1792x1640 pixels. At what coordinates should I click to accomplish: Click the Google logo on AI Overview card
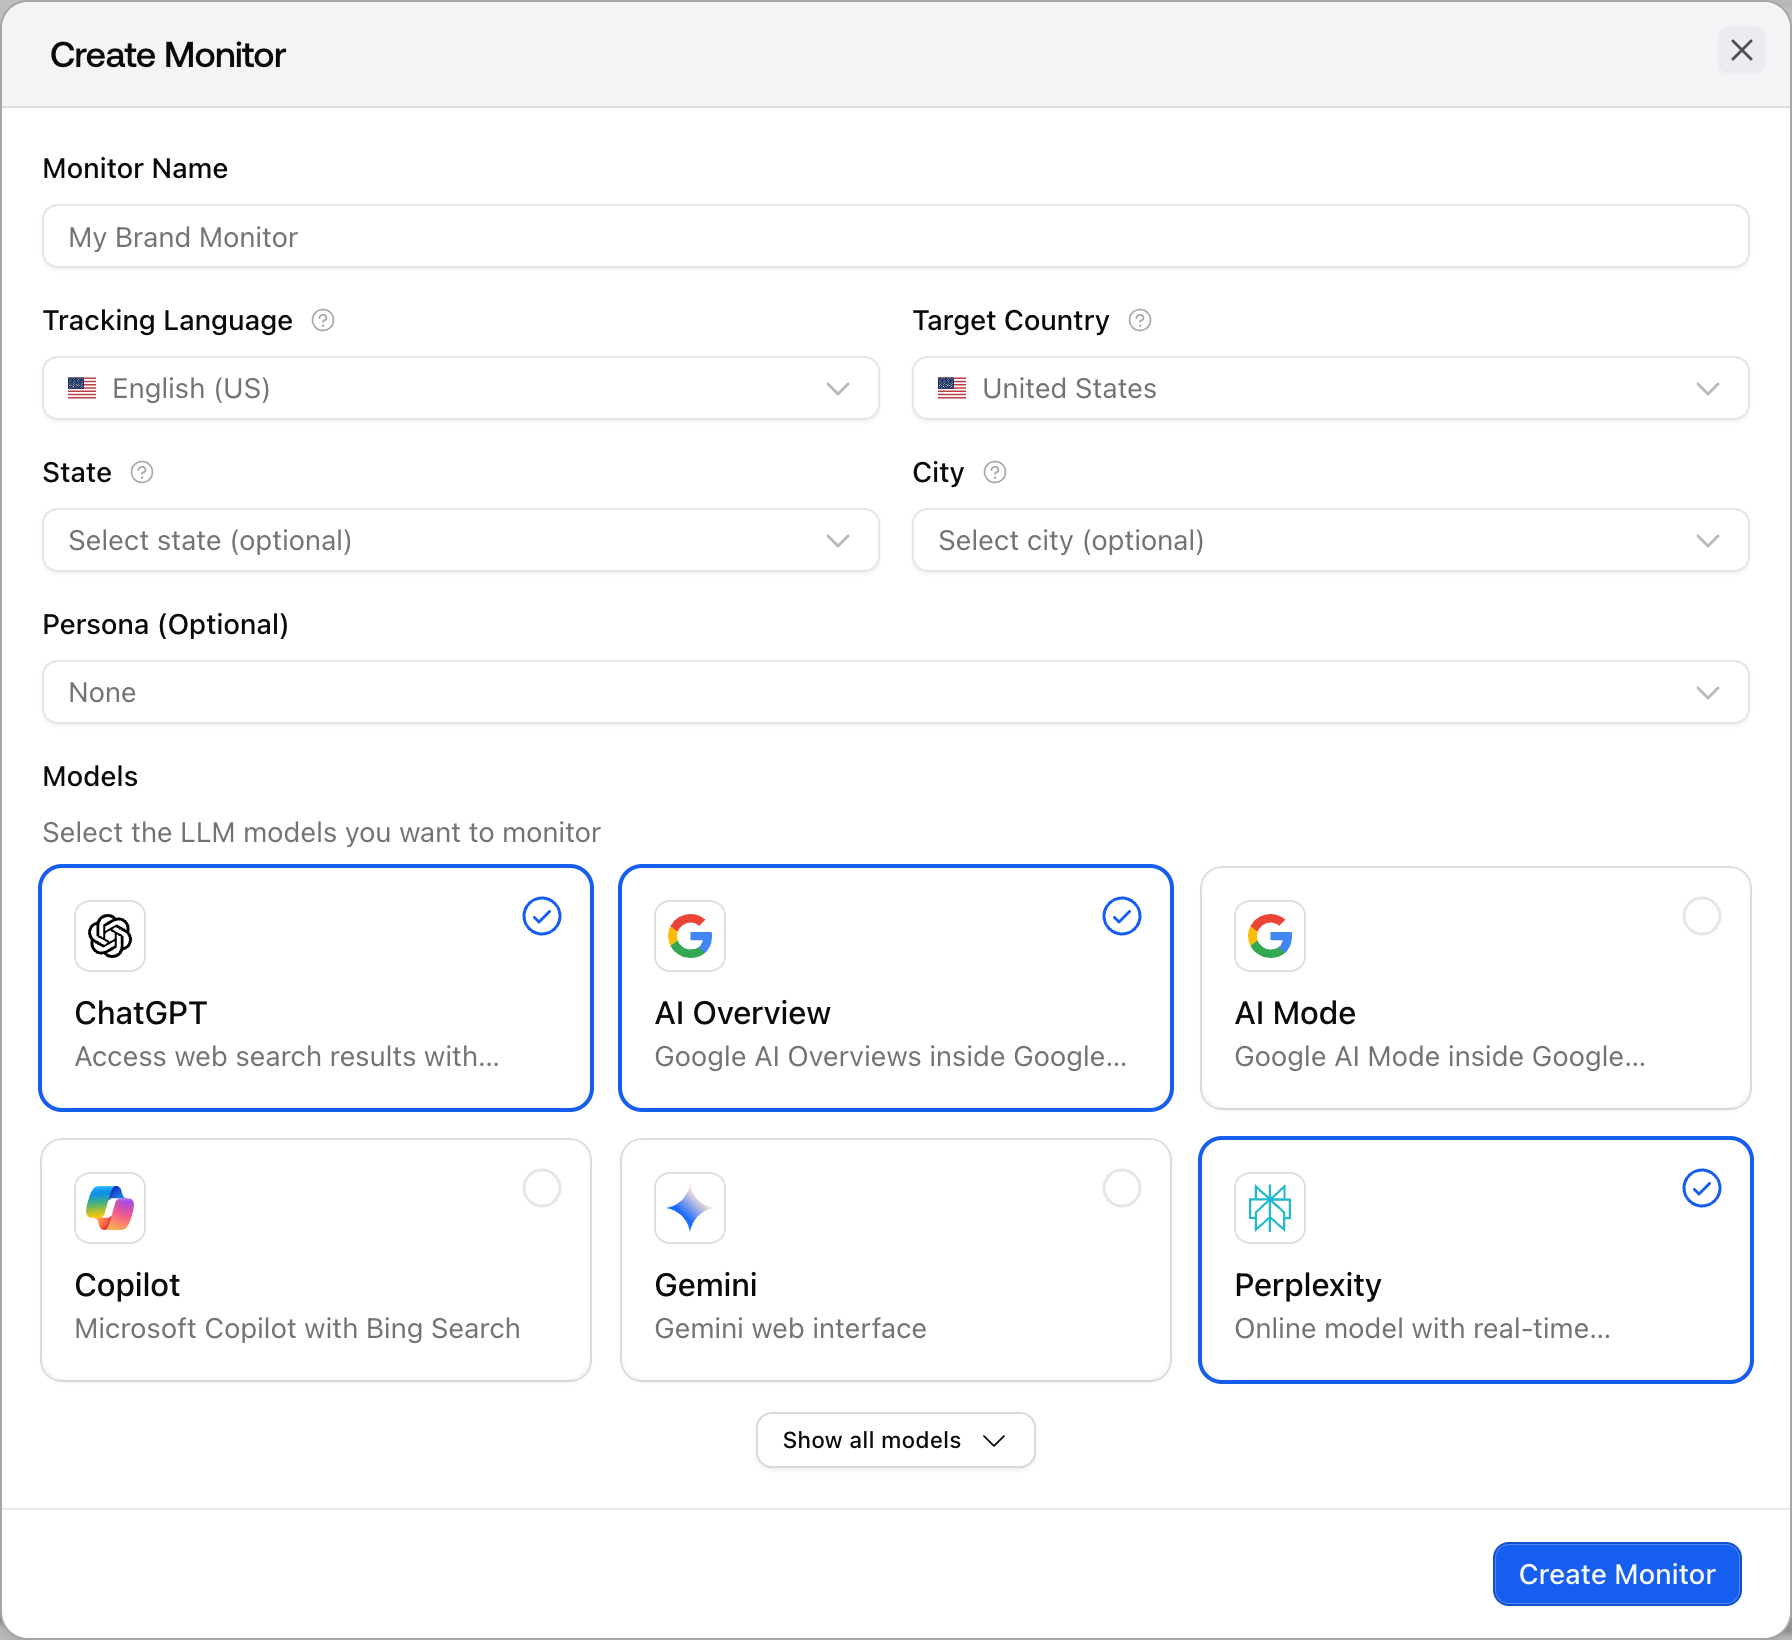(x=690, y=936)
